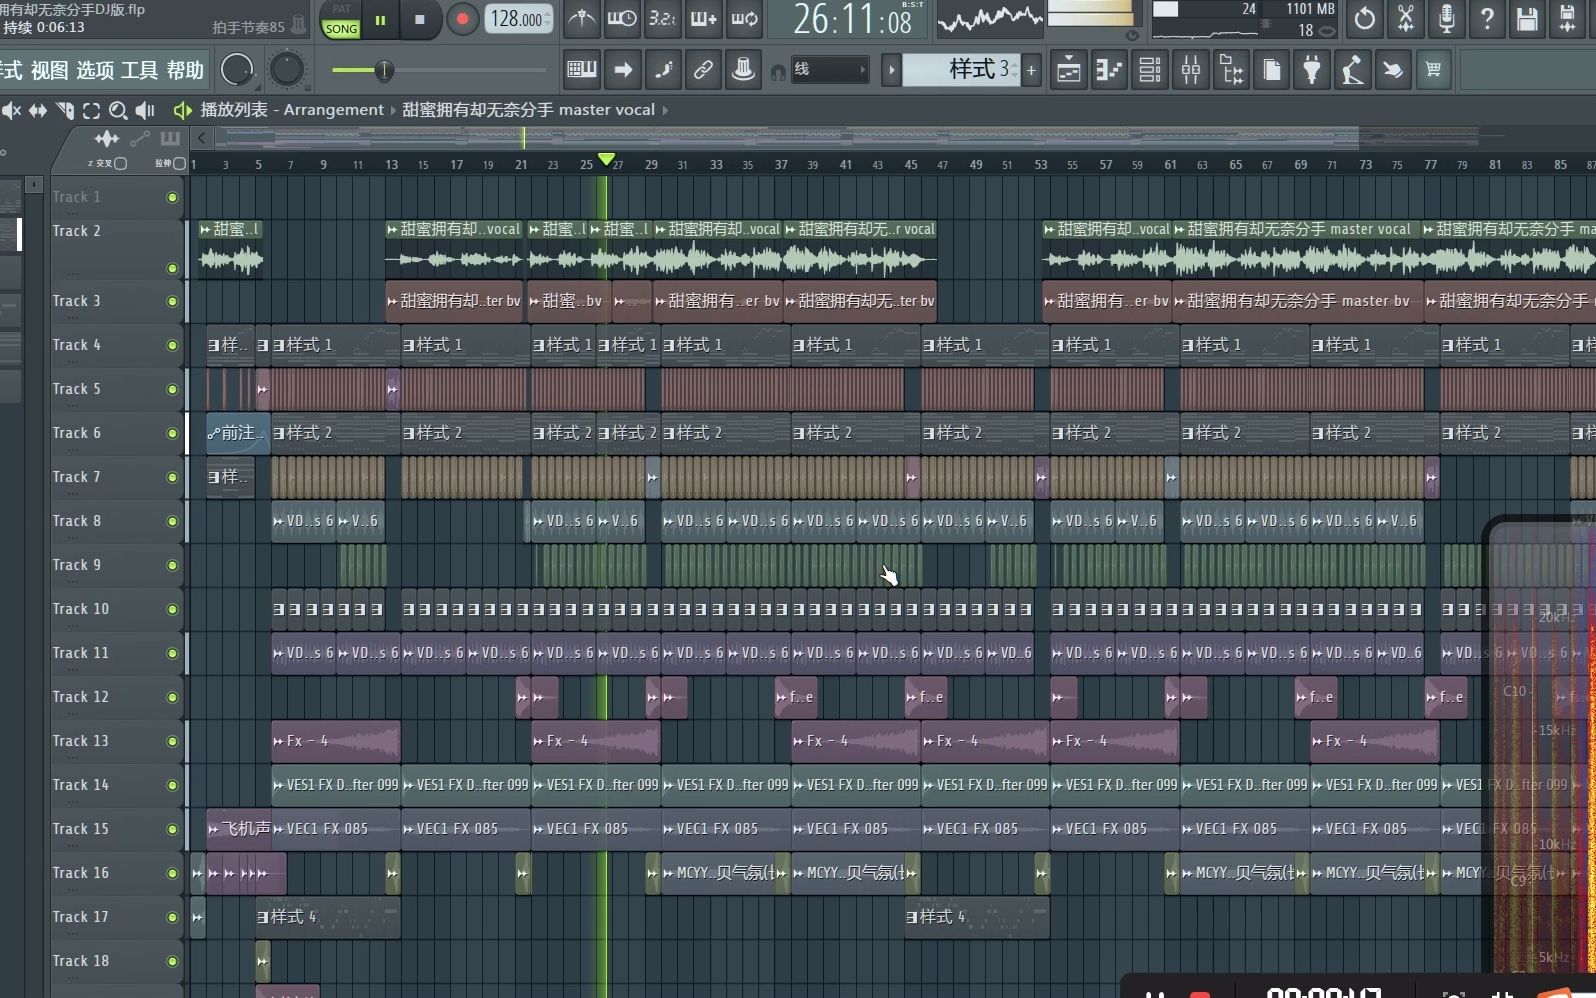Expand the Arrangement breadcrumb arrow
This screenshot has width=1596, height=998.
coord(392,110)
